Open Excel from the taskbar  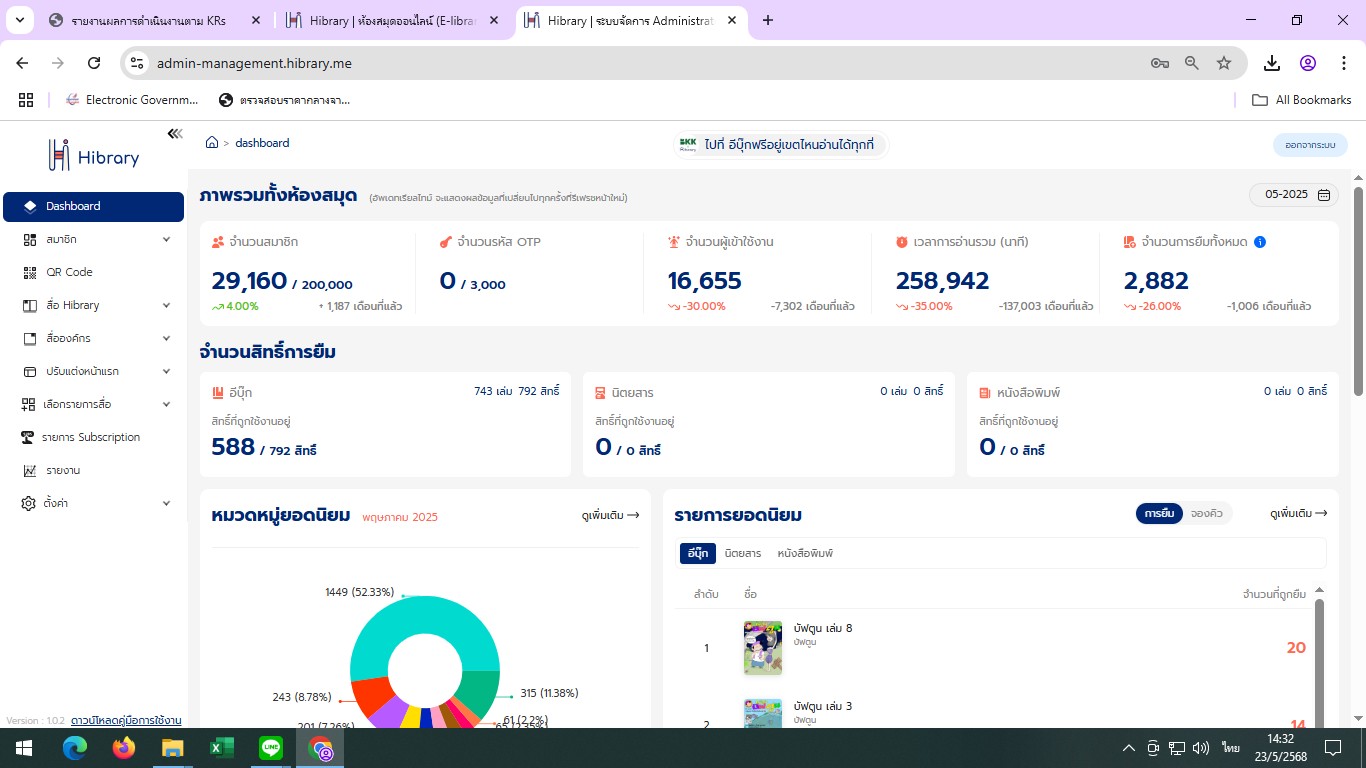pyautogui.click(x=222, y=748)
